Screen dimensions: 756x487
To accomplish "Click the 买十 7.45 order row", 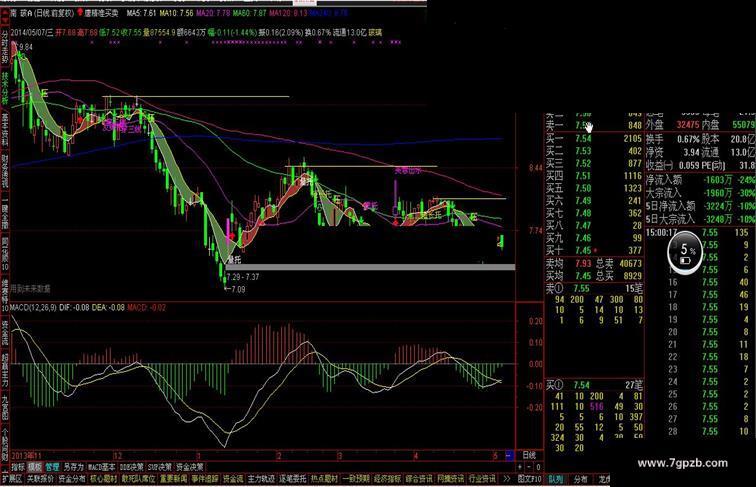I will [x=594, y=250].
